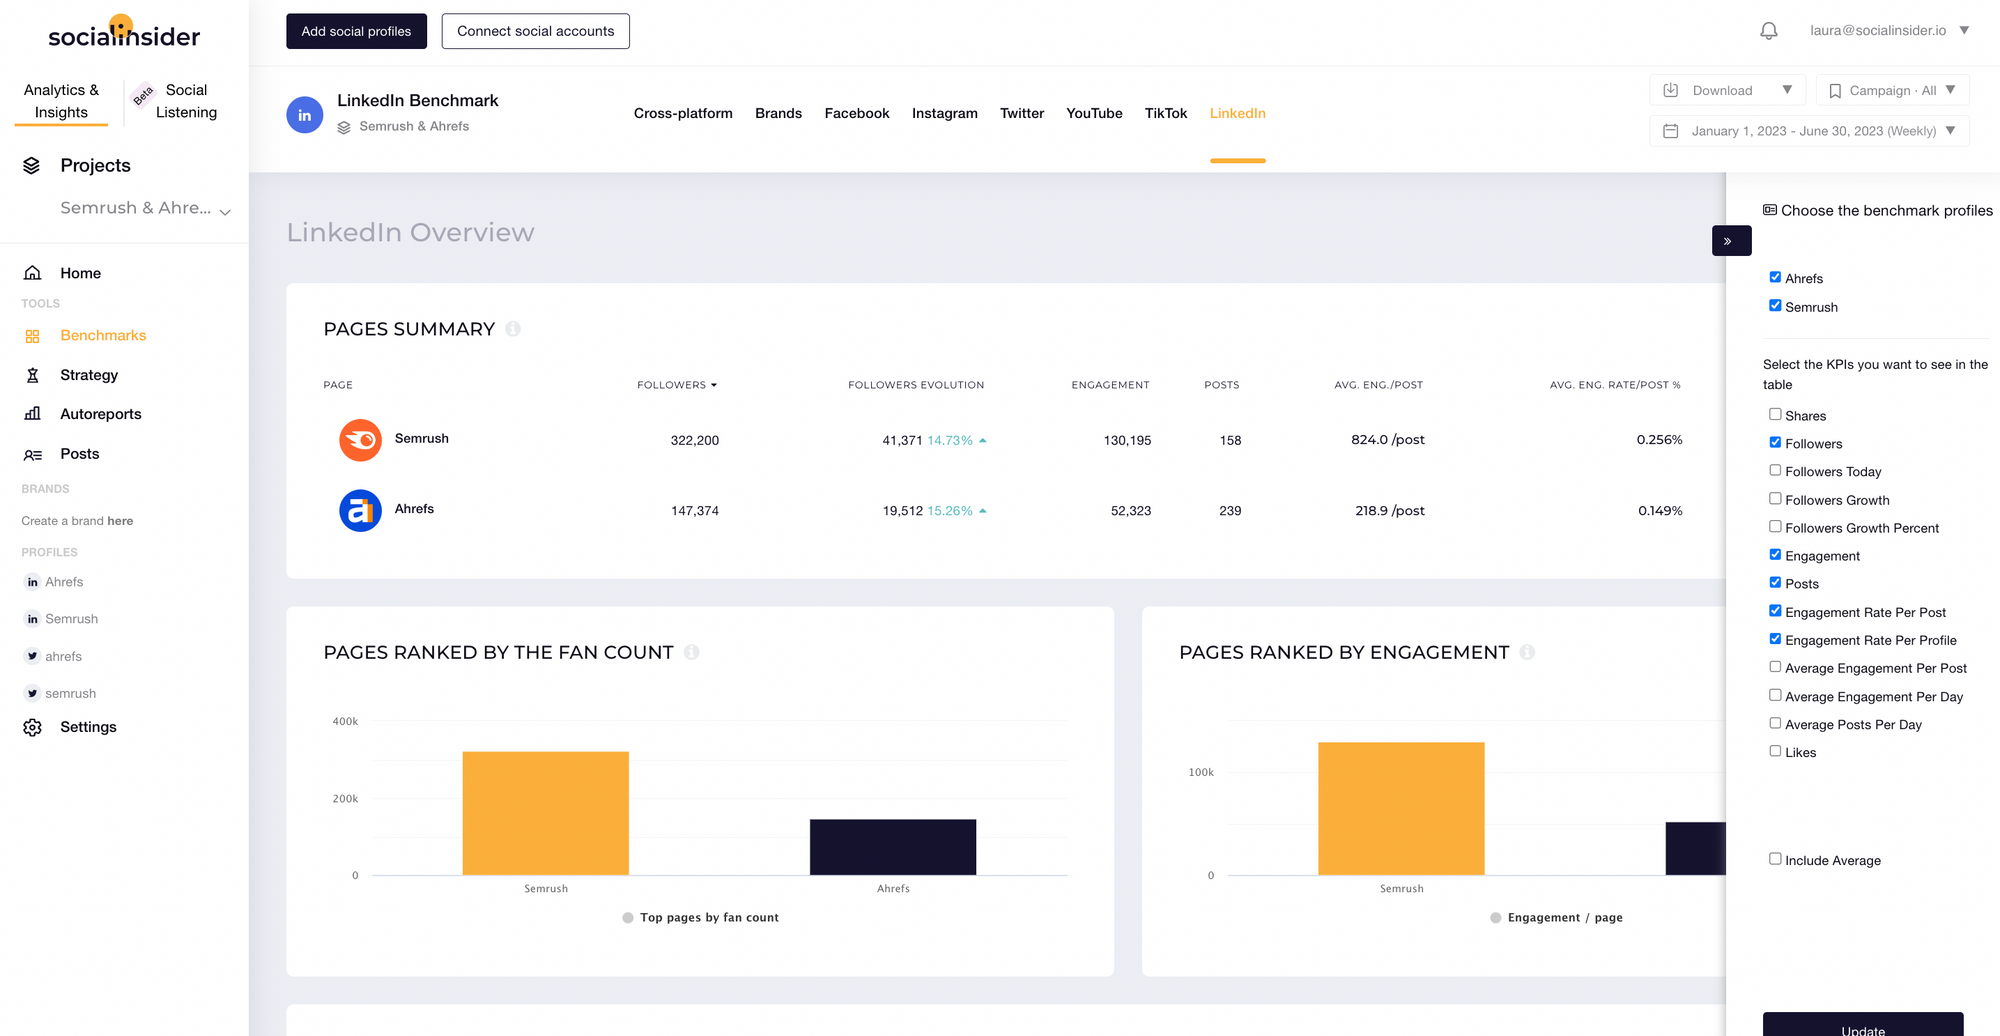
Task: Open the Campaign All dropdown
Action: [1892, 90]
